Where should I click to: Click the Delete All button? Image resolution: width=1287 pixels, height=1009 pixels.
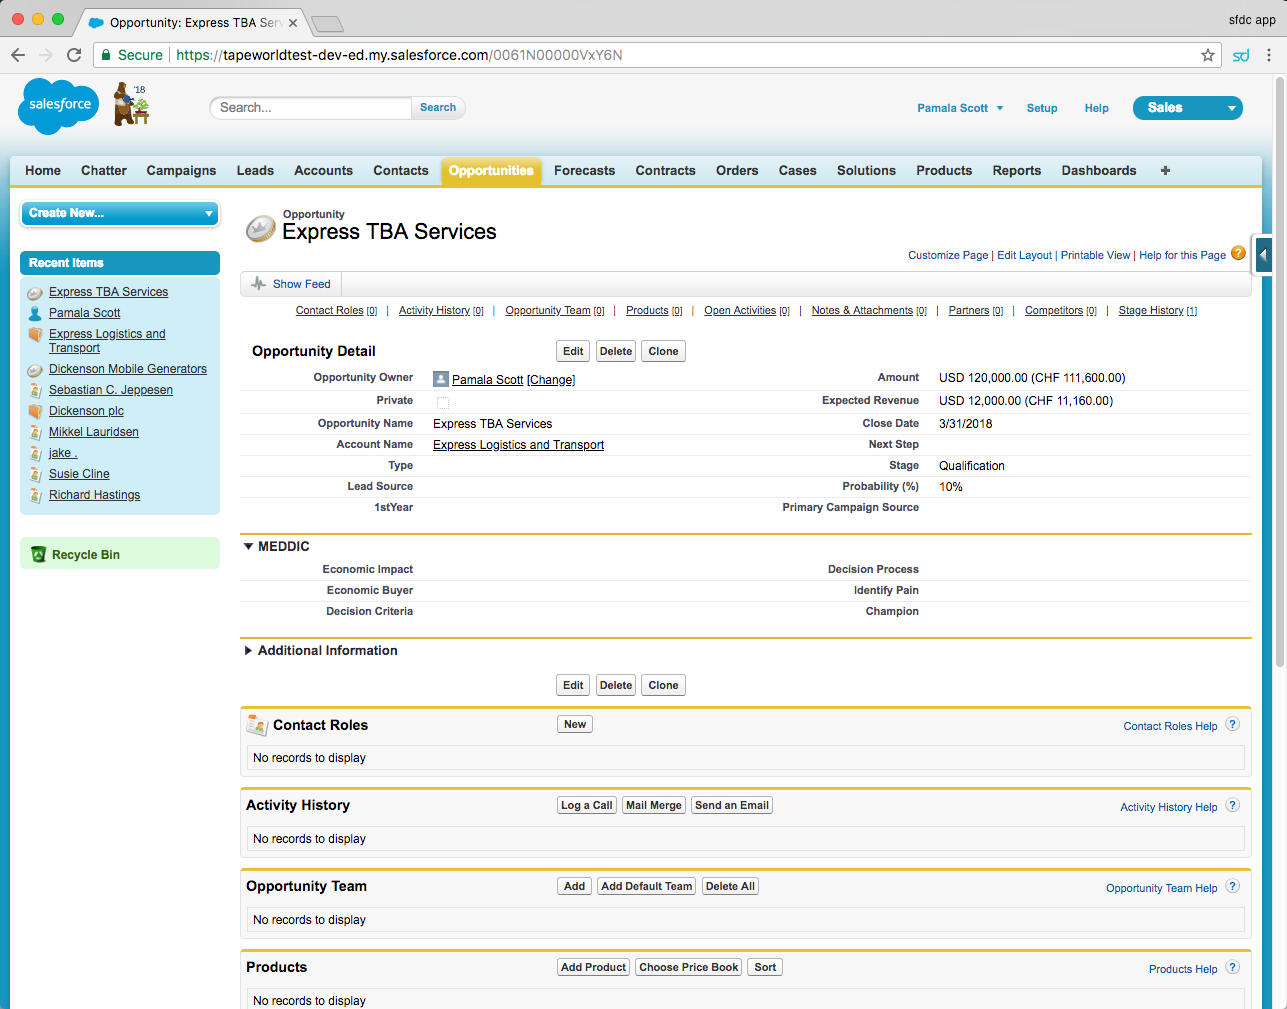[730, 886]
